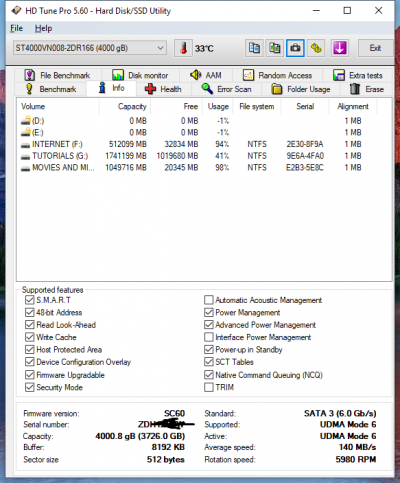The image size is (400, 483).
Task: Select the 1019680 MB free space cell
Action: pos(177,156)
